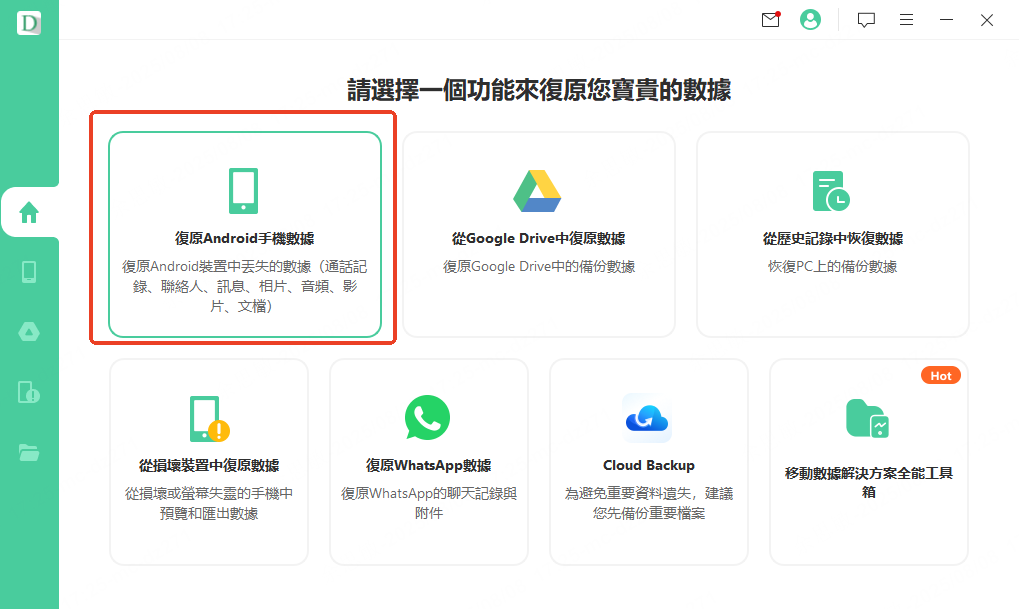Image resolution: width=1019 pixels, height=609 pixels.
Task: Click the Android card description text
Action: pyautogui.click(x=244, y=286)
